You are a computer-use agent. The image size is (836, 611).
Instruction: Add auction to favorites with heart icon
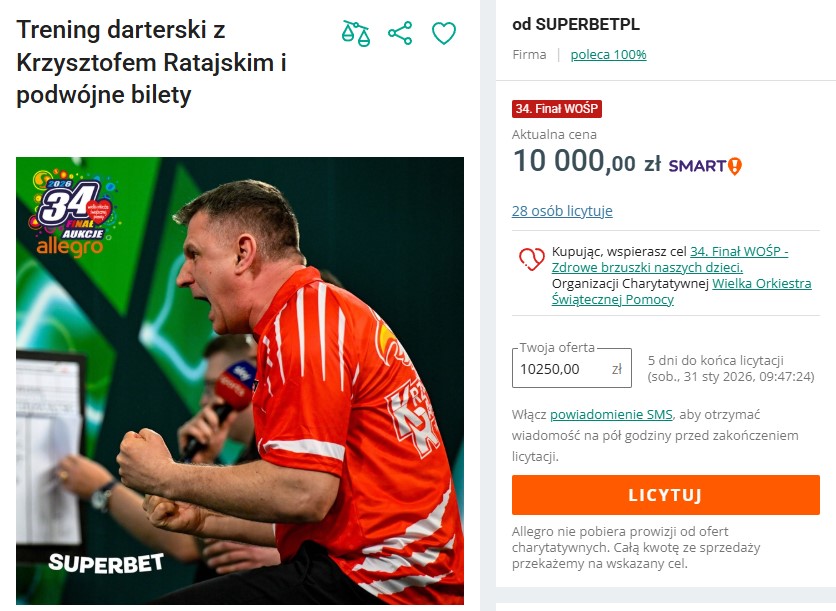coord(444,34)
